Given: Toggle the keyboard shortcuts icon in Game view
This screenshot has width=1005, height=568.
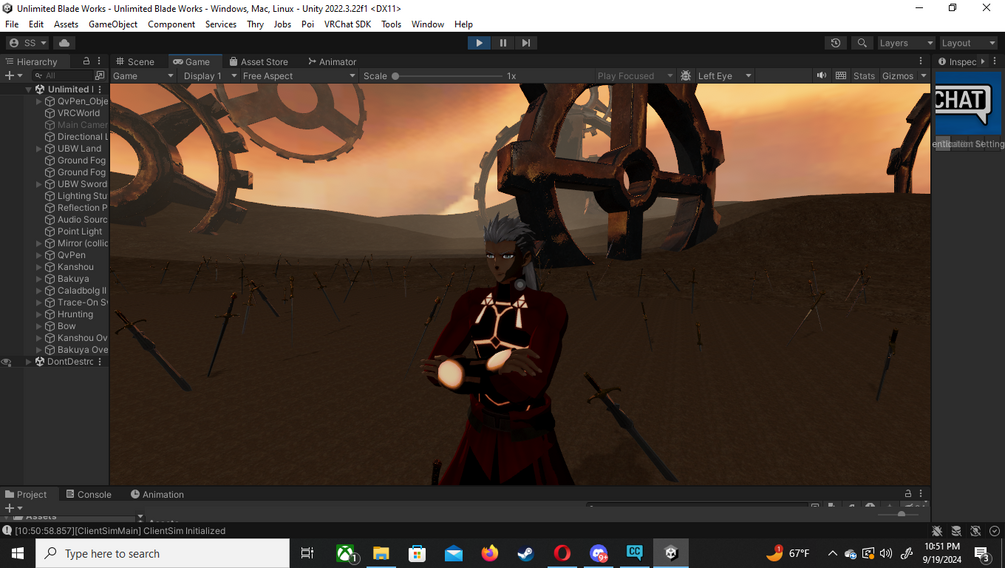Looking at the screenshot, I should click(x=841, y=76).
